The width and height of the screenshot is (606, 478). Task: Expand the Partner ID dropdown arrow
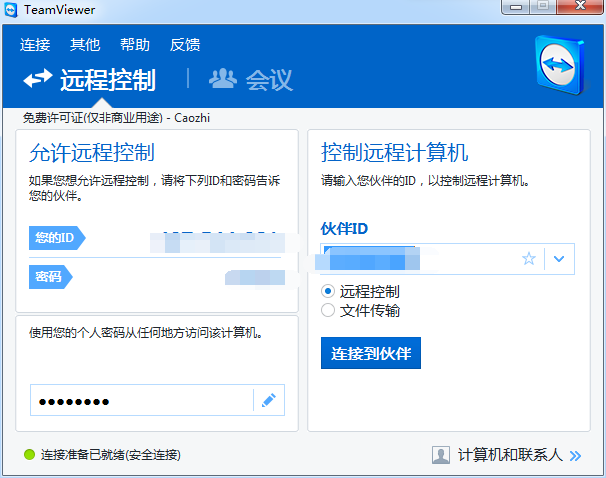coord(559,259)
